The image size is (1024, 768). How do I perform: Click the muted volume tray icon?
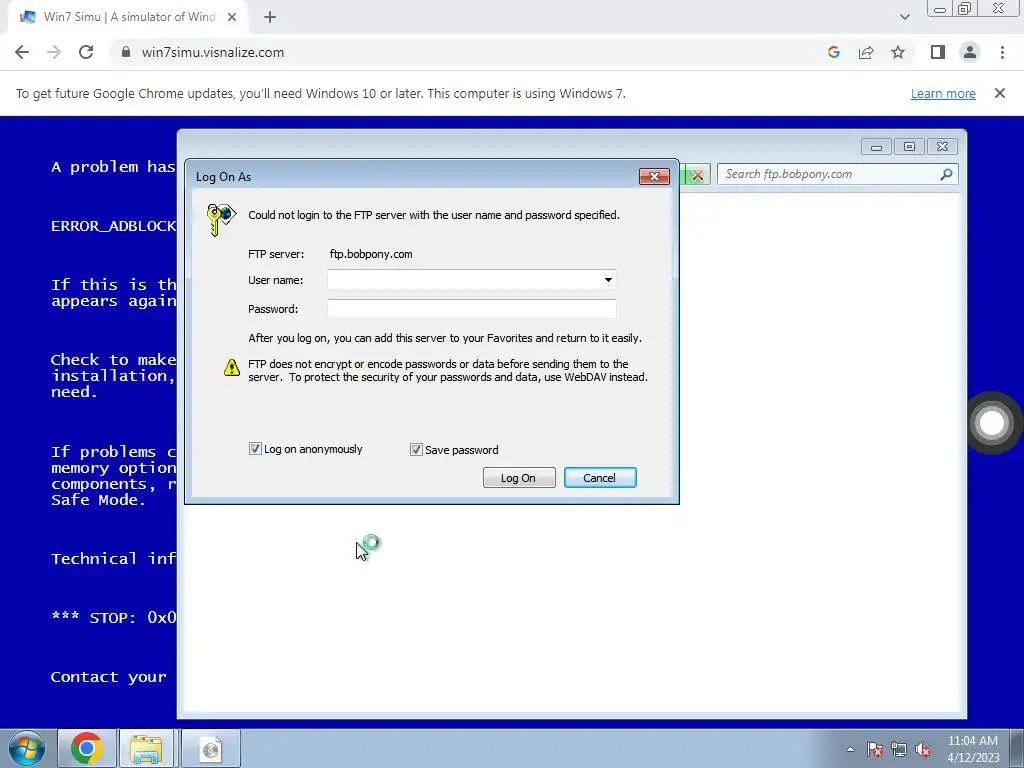point(923,749)
